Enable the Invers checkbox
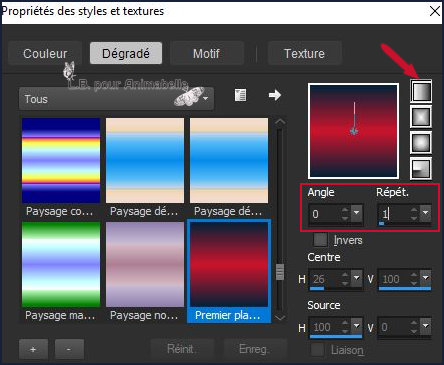The image size is (444, 365). (321, 240)
